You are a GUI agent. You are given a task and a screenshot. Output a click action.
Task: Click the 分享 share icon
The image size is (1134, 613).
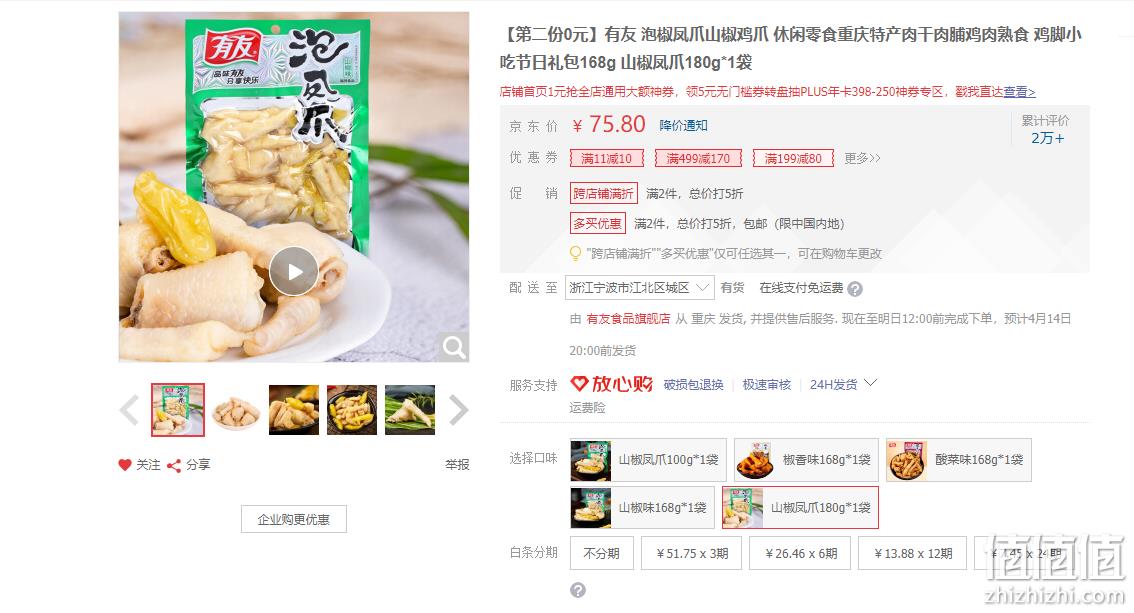(x=174, y=466)
